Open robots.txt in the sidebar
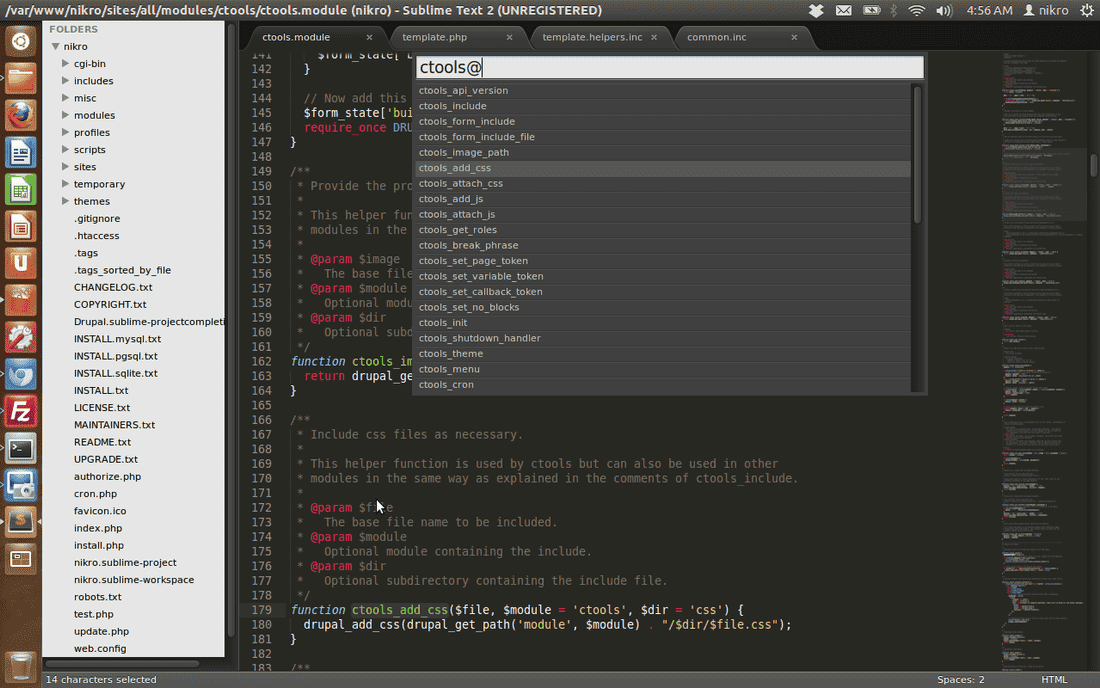 98,597
